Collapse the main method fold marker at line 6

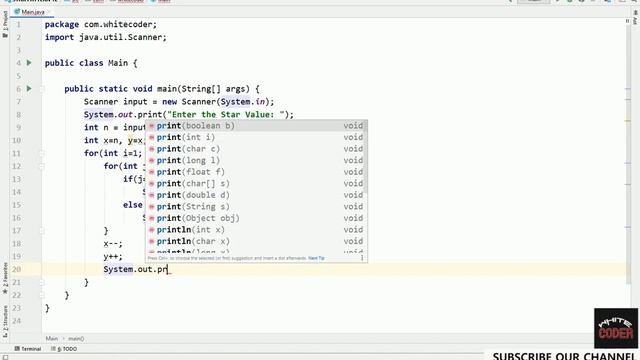pos(42,89)
